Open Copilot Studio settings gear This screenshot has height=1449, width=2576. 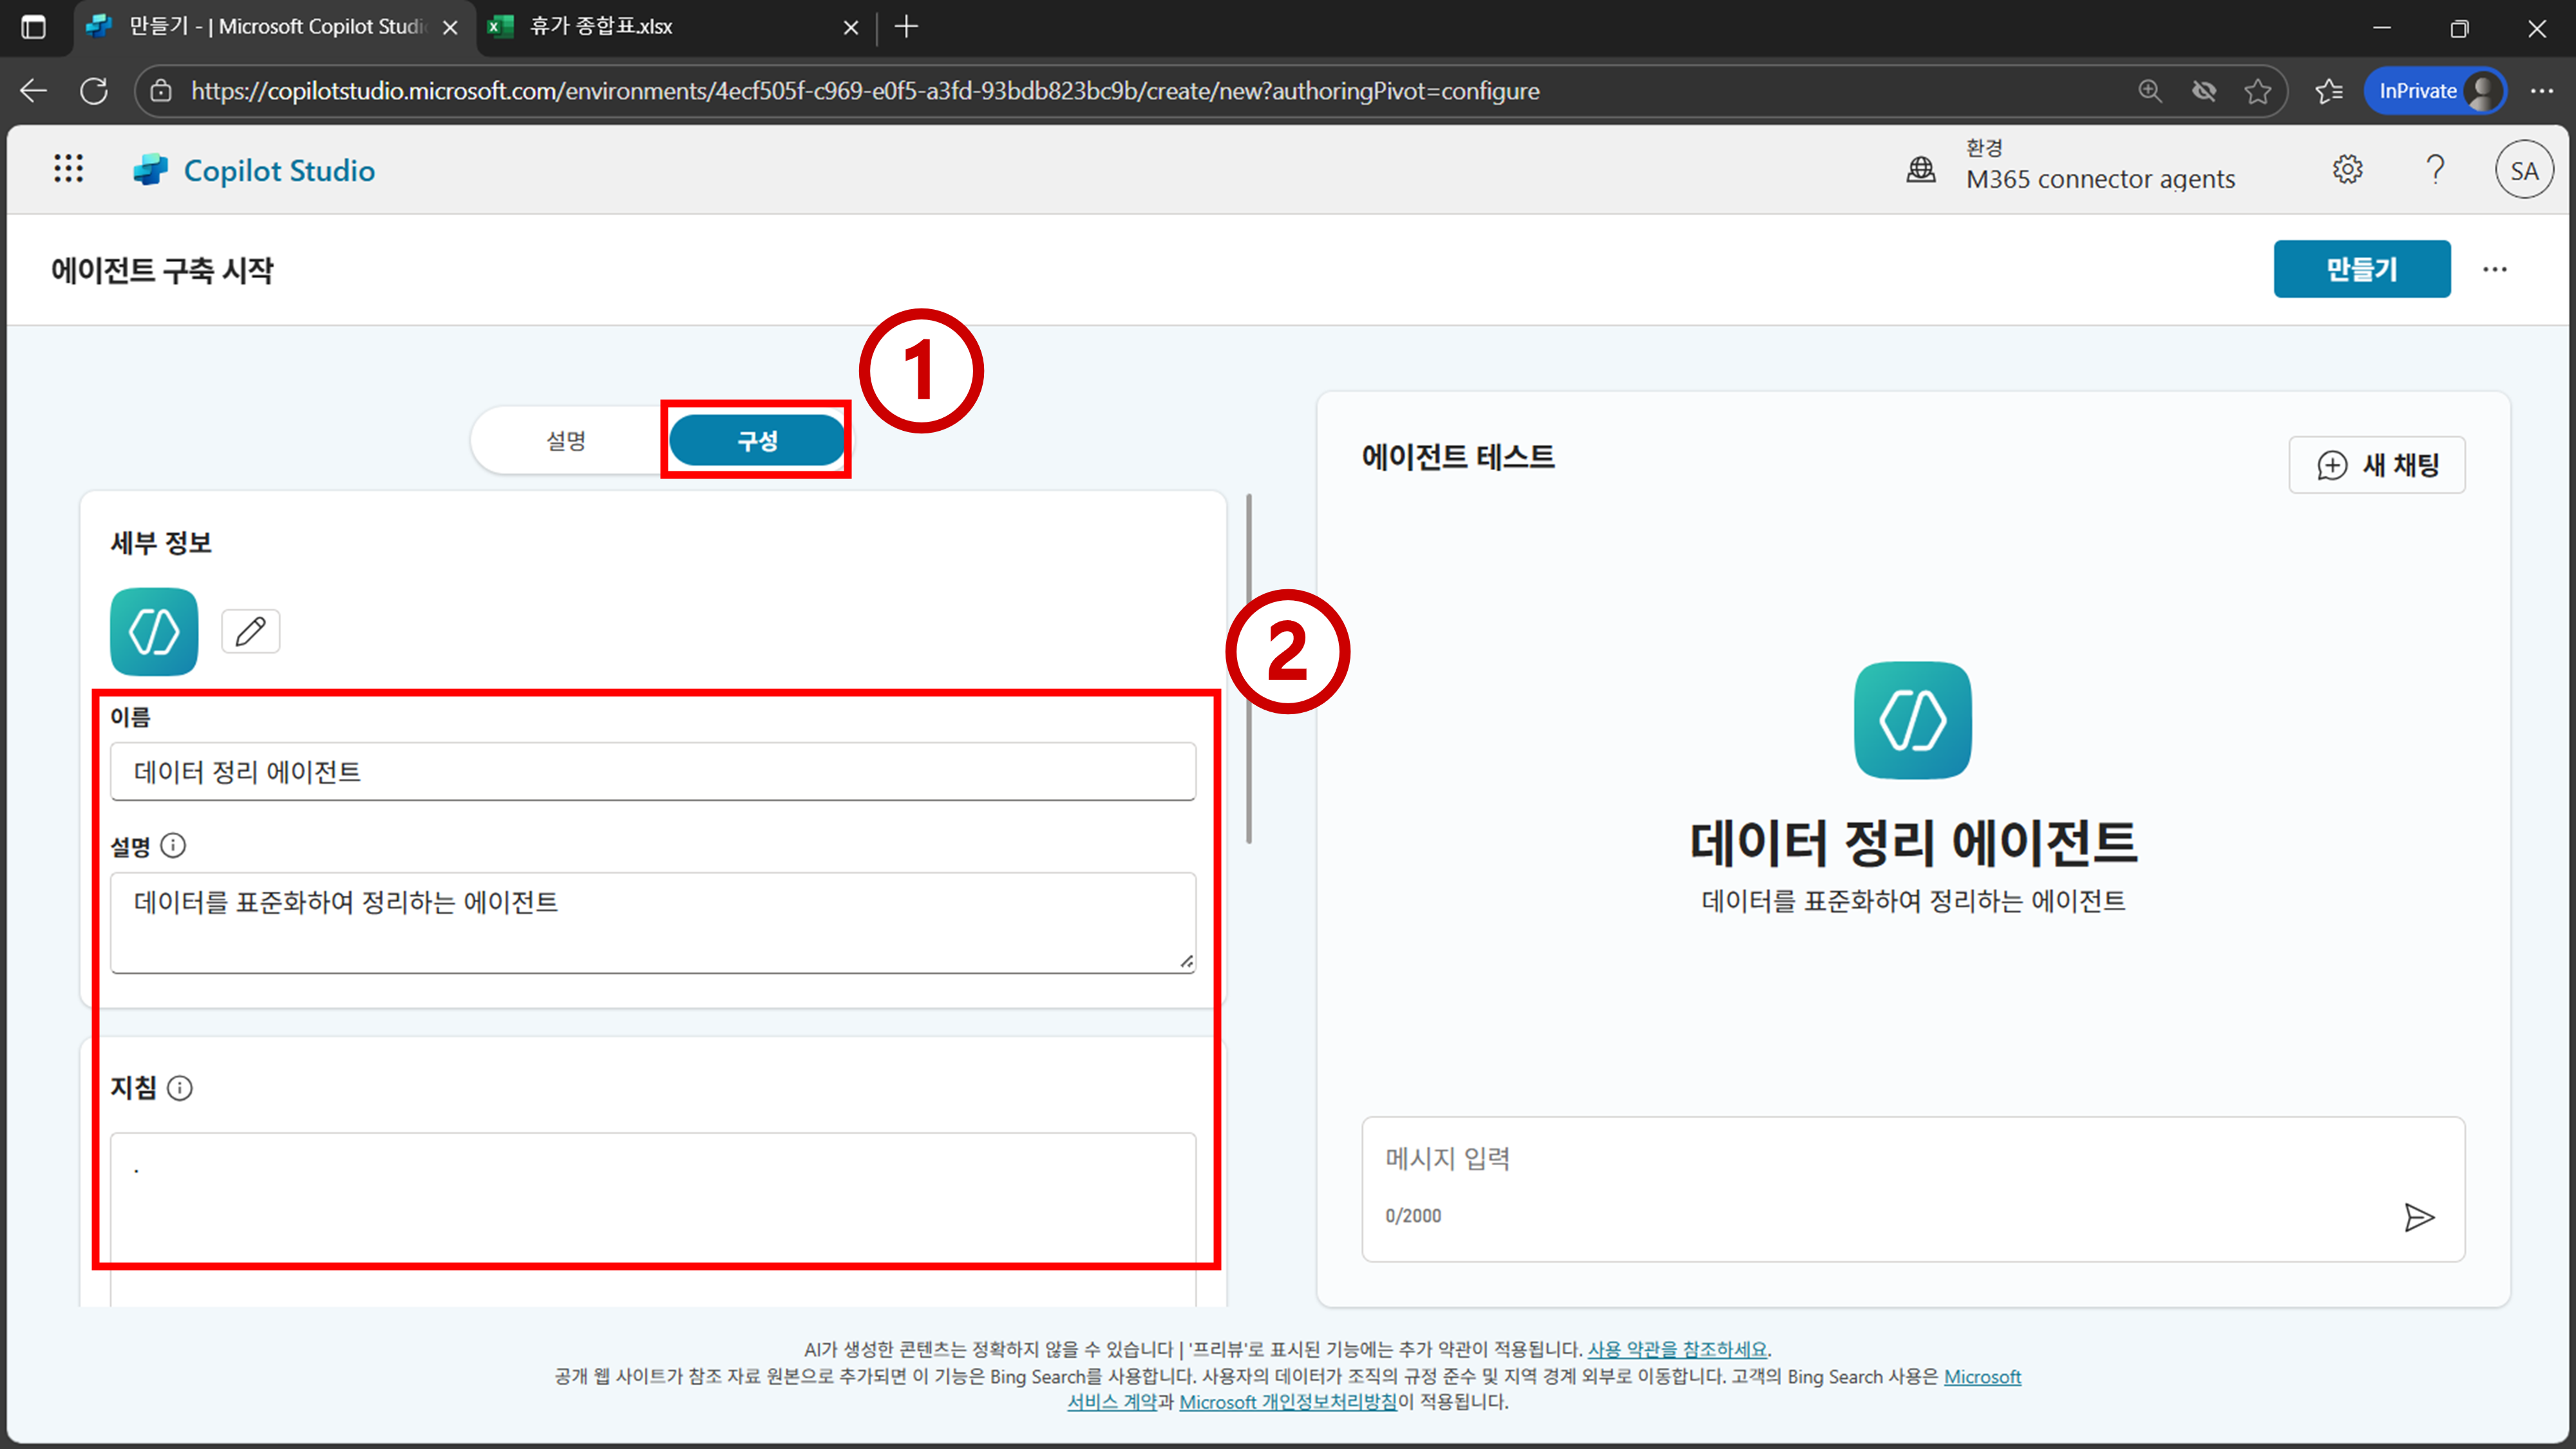click(x=2347, y=170)
